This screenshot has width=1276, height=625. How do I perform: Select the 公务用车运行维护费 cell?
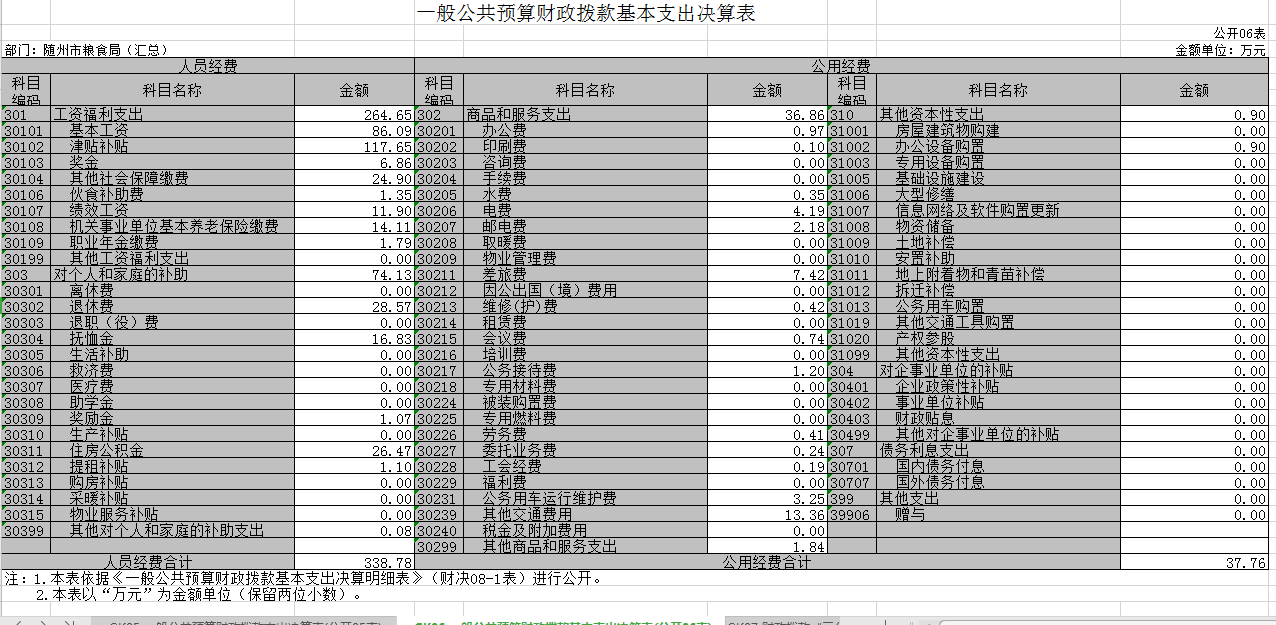[549, 499]
